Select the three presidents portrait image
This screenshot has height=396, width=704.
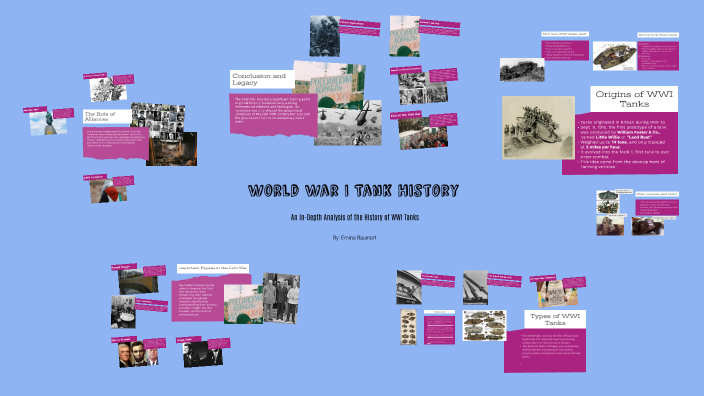[138, 354]
